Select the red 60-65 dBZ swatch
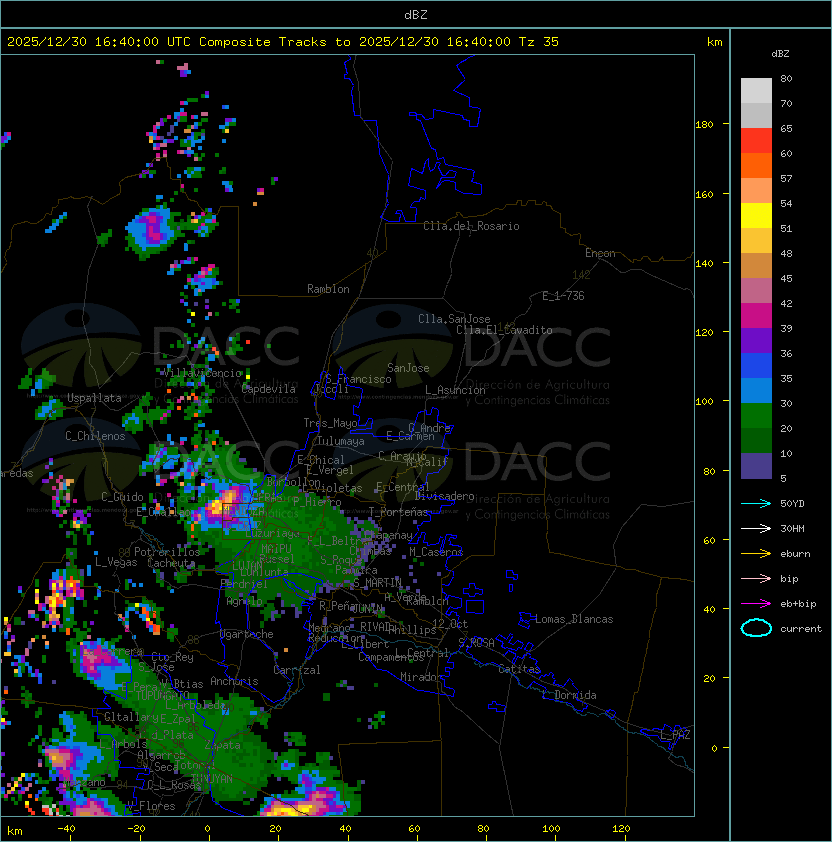Viewport: 832px width, 842px height. 756,141
